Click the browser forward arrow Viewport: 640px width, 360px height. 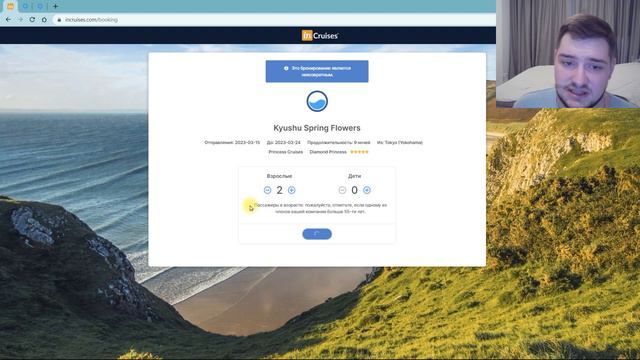[x=20, y=20]
